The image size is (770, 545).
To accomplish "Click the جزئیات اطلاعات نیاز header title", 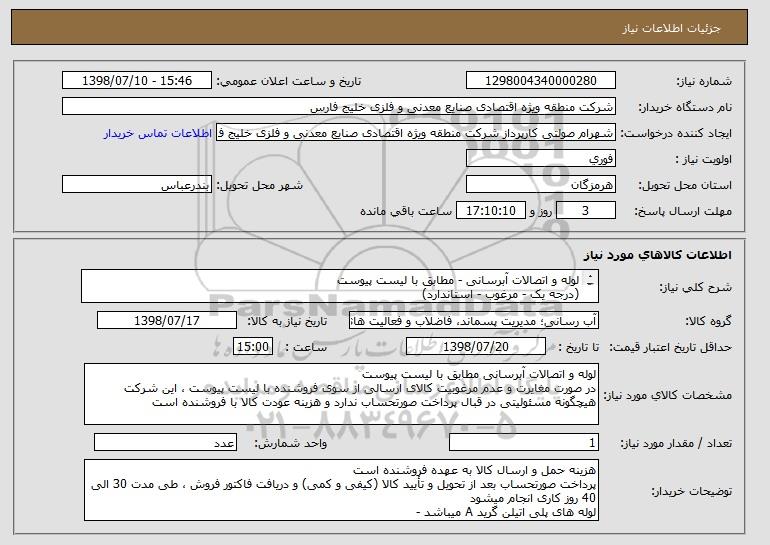I will [x=671, y=28].
